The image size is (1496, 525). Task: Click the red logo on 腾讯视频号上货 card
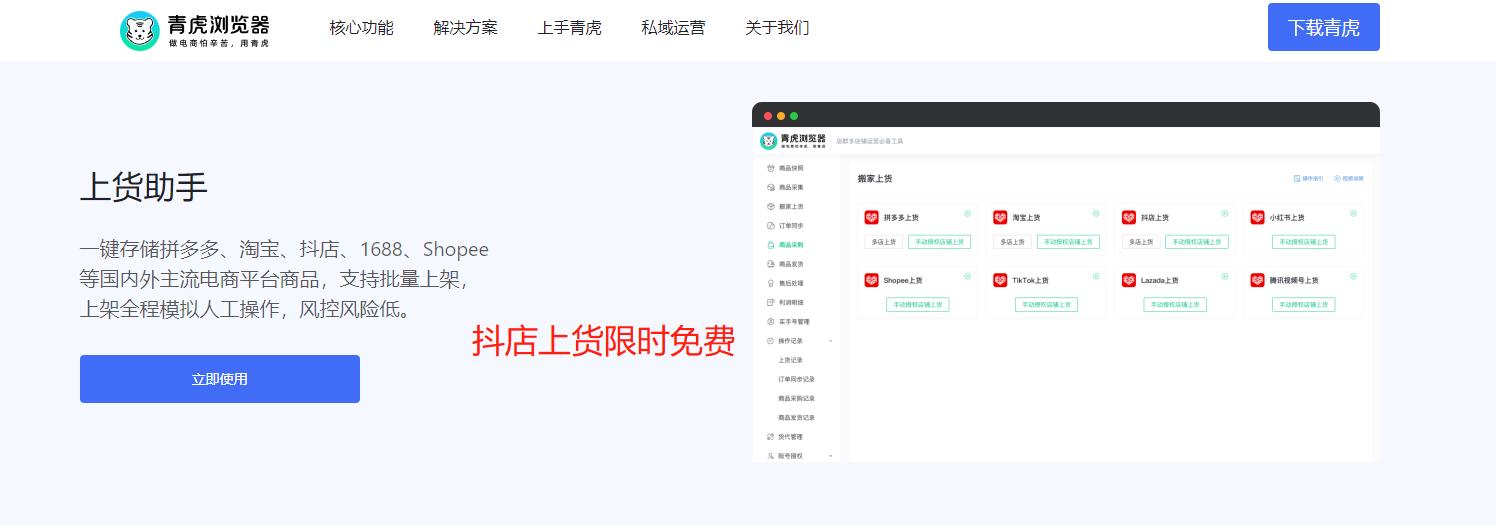click(x=1258, y=280)
